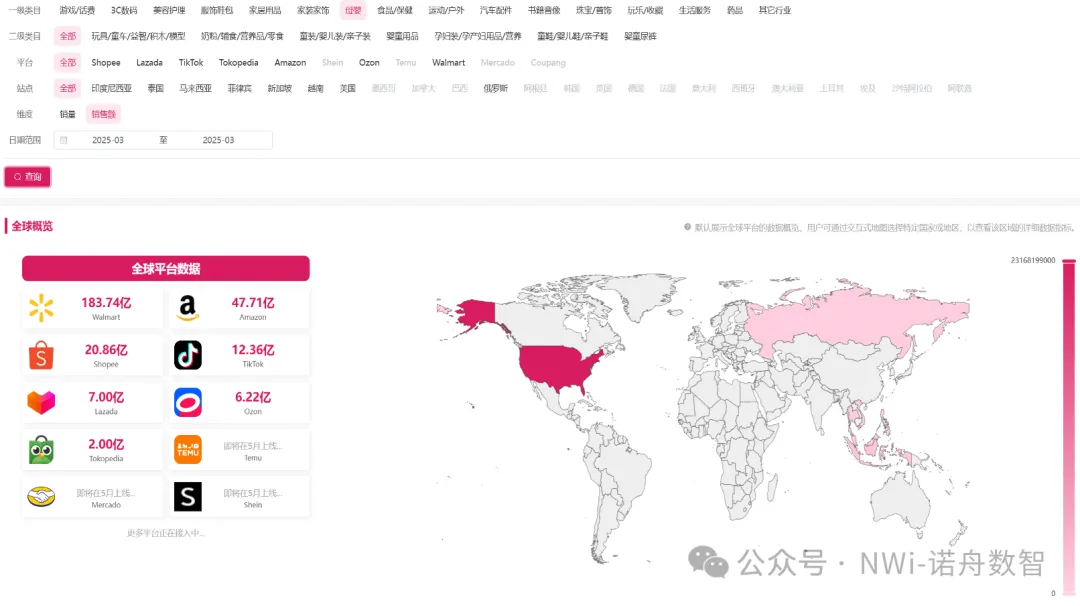Click the Walmart logo icon
Screen dimensions: 1080x606
41,308
